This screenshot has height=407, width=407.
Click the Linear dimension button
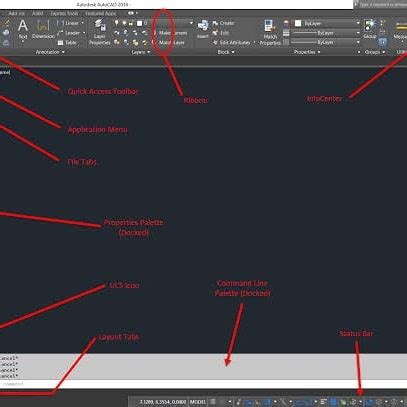click(69, 23)
